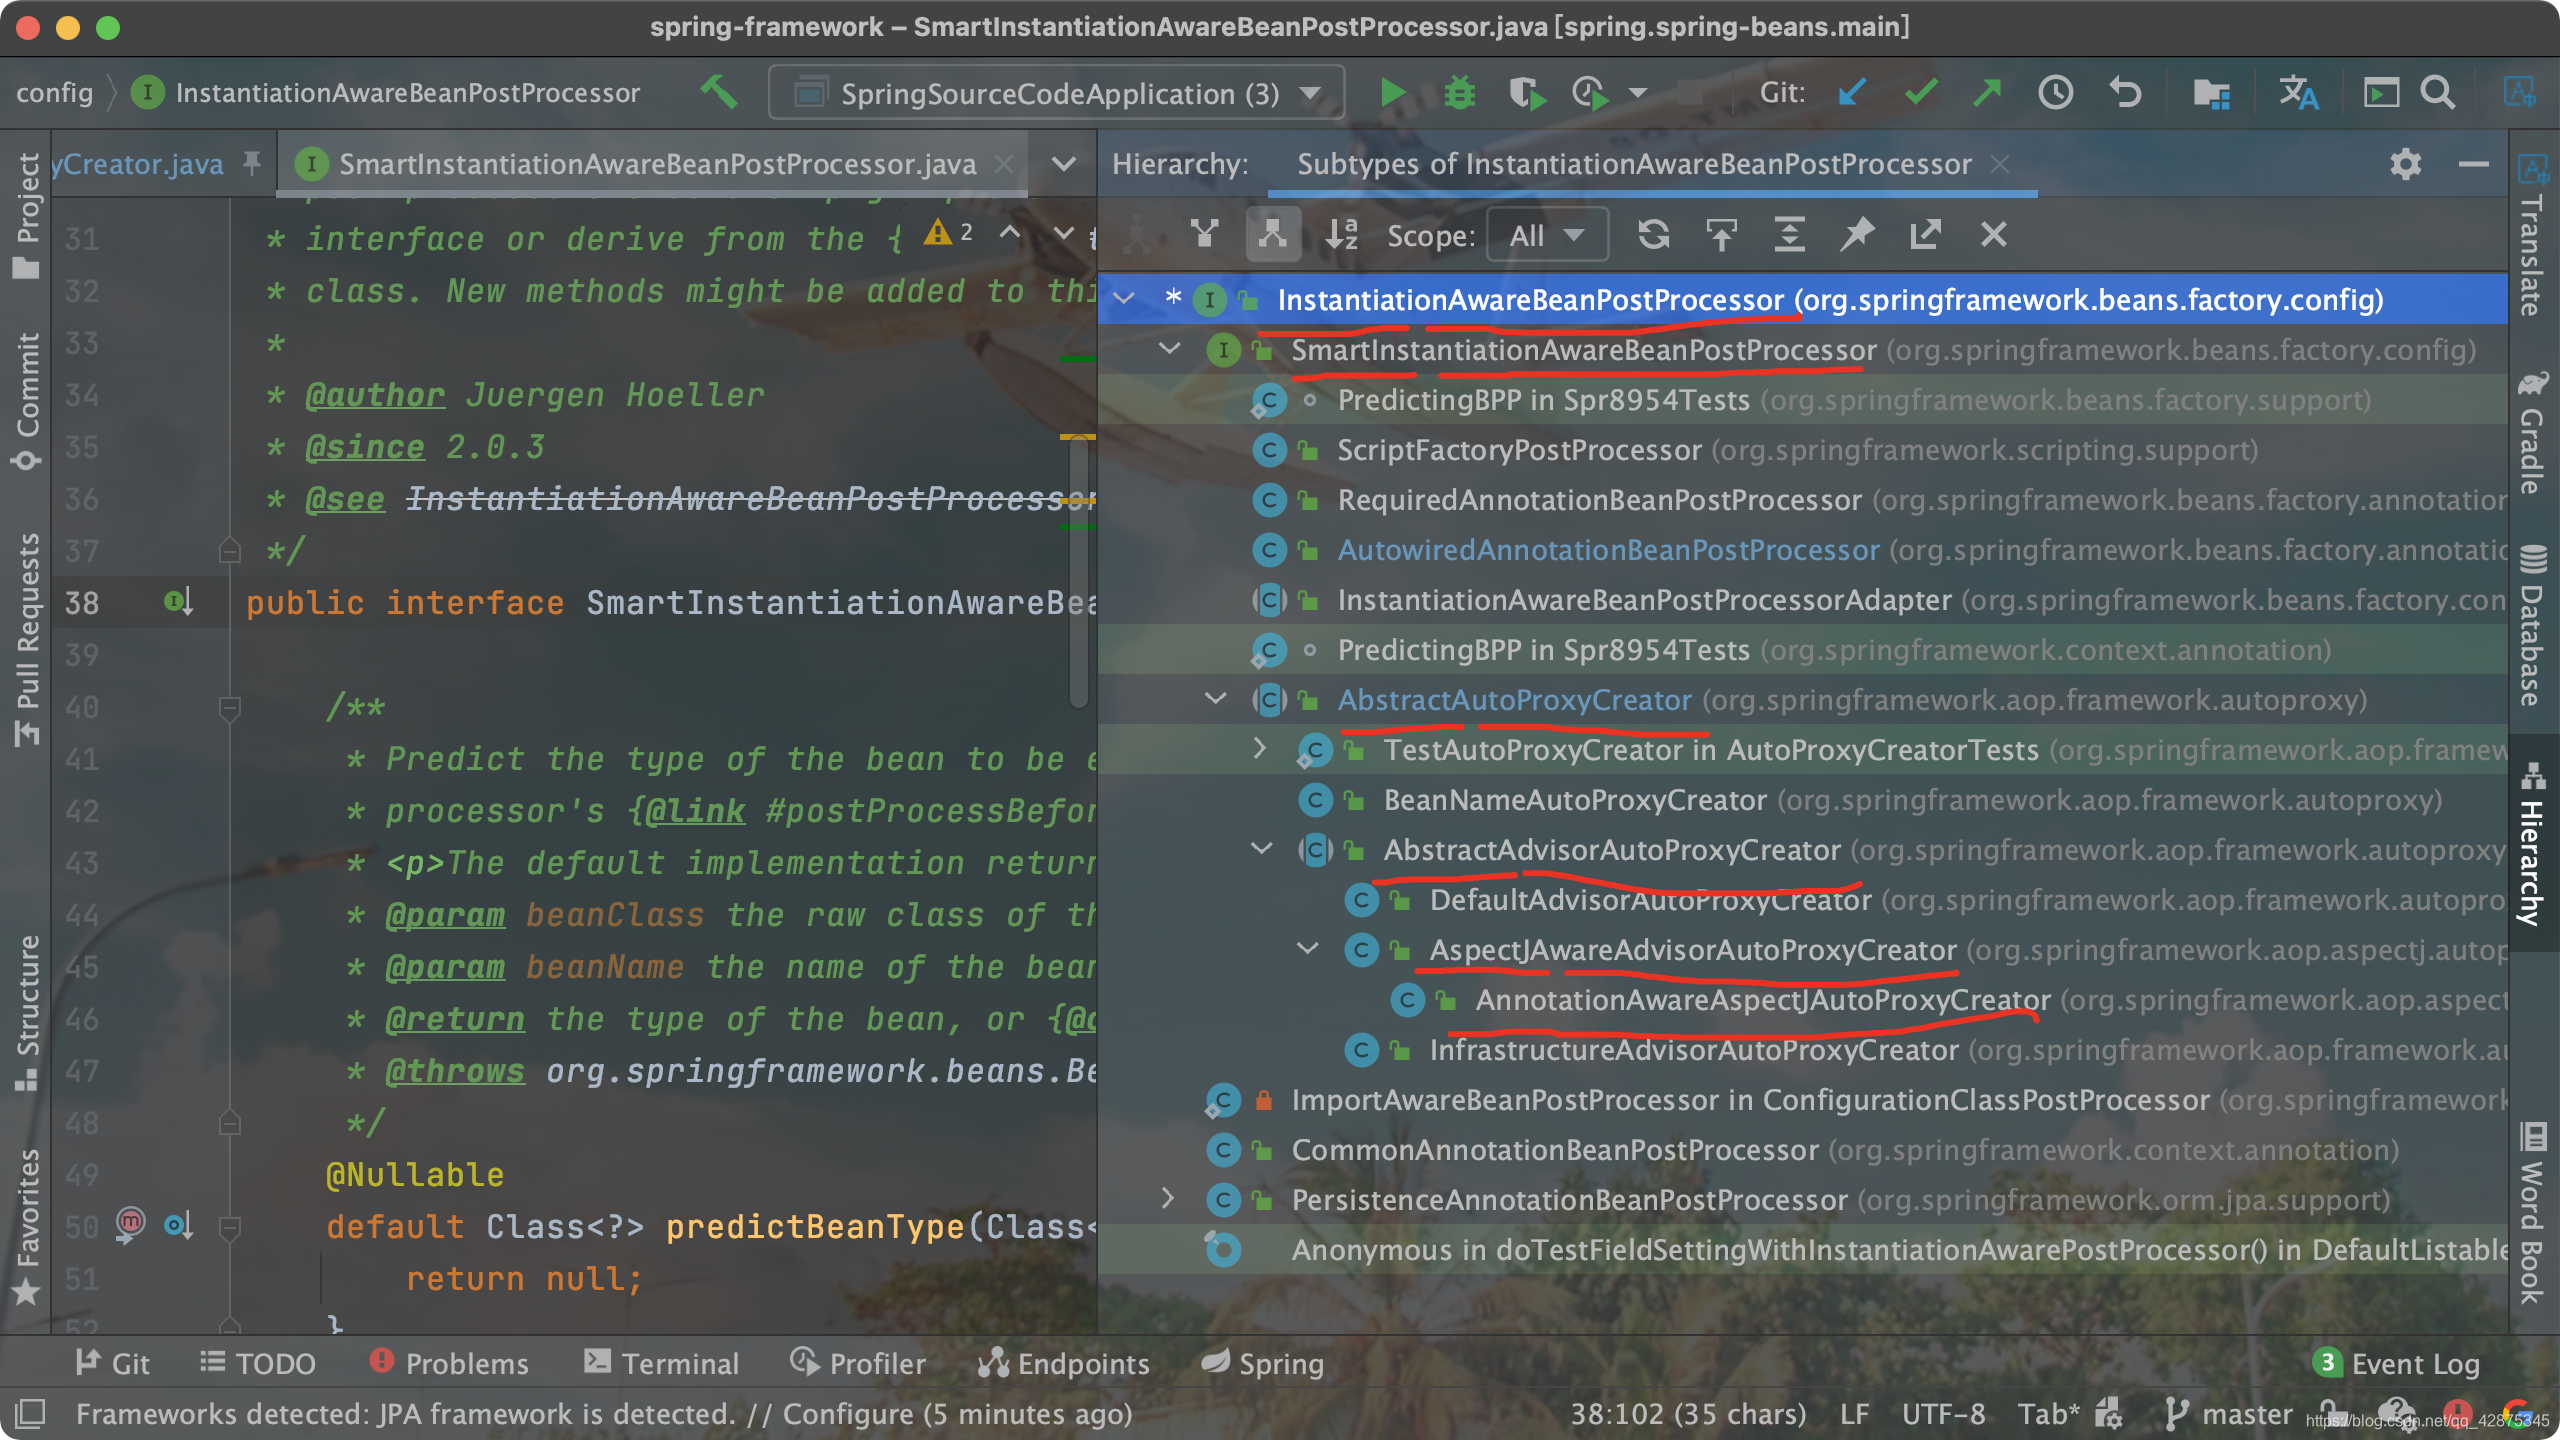This screenshot has width=2560, height=1440.
Task: Refresh the hierarchy tree
Action: (x=1653, y=235)
